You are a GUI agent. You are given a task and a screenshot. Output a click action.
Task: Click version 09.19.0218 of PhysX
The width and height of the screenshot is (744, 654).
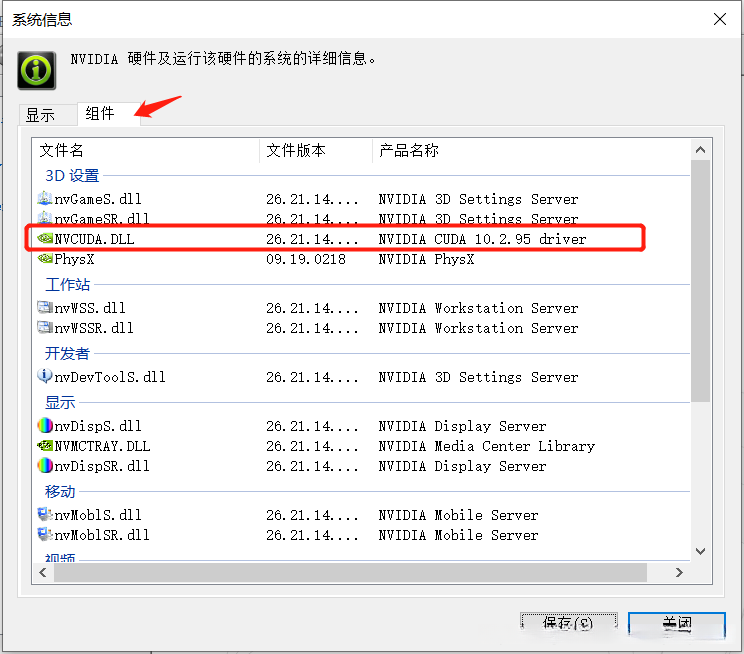(x=306, y=259)
